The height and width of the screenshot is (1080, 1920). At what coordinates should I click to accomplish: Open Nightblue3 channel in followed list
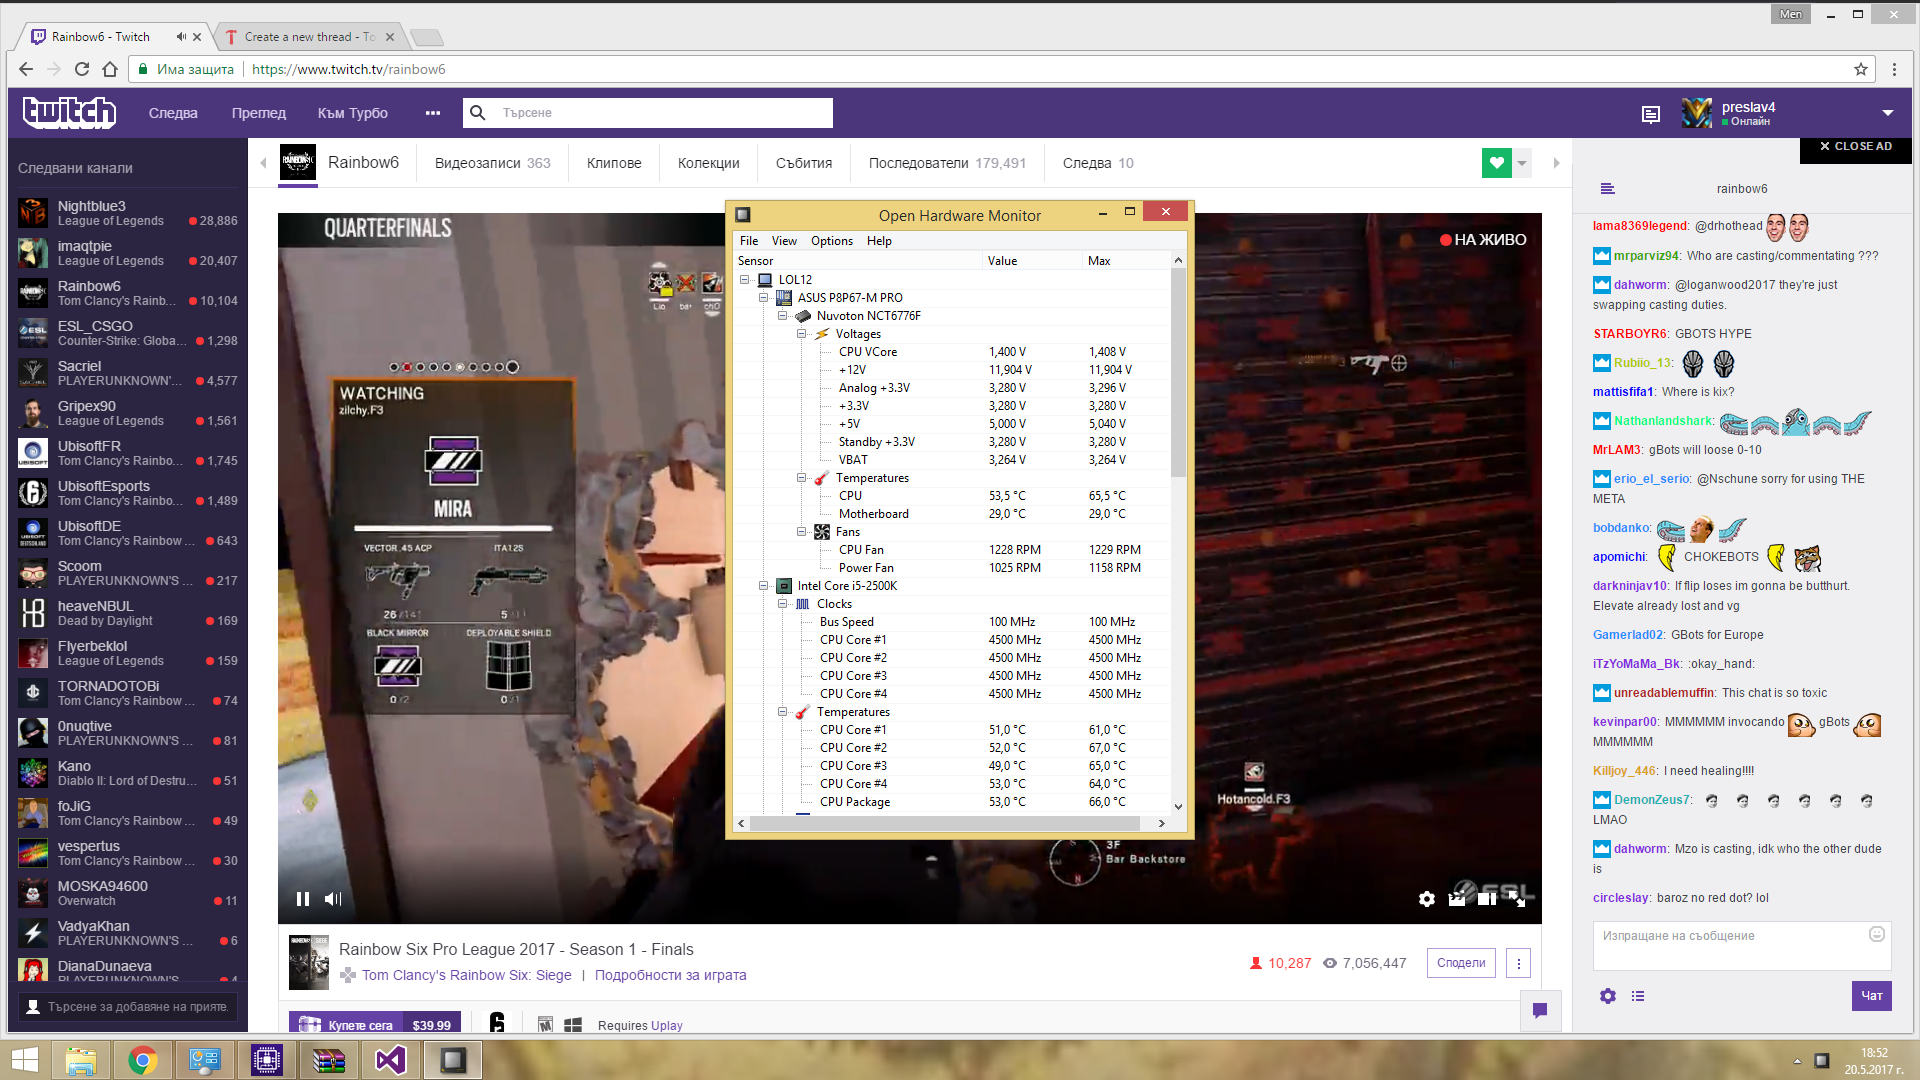pos(128,213)
